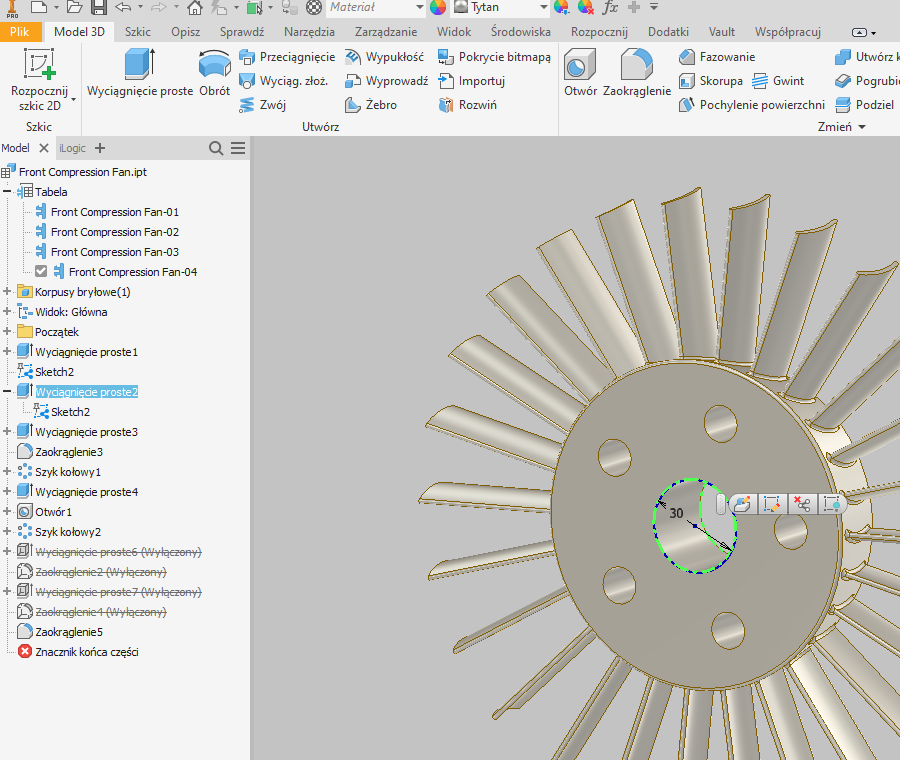Collapse the Wyciągnięcie proste2 node
Screen dimensions: 900x760
(x=8, y=392)
